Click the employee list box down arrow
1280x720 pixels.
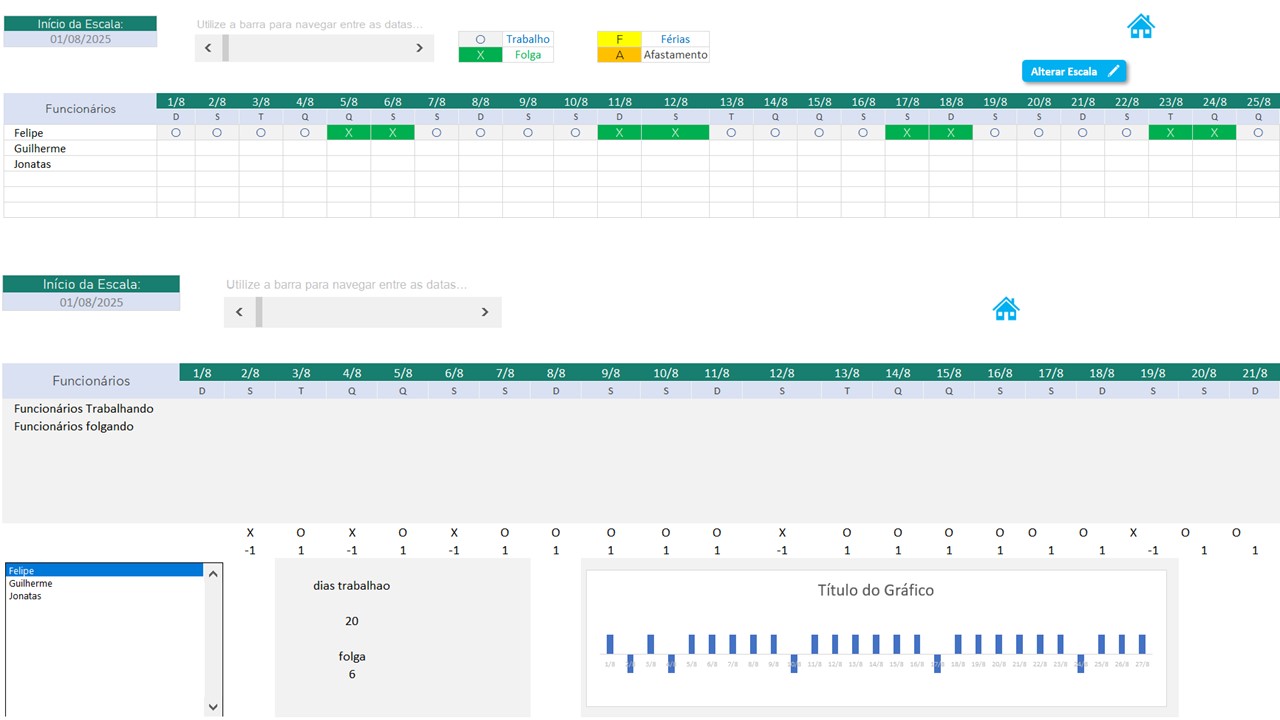click(x=213, y=706)
